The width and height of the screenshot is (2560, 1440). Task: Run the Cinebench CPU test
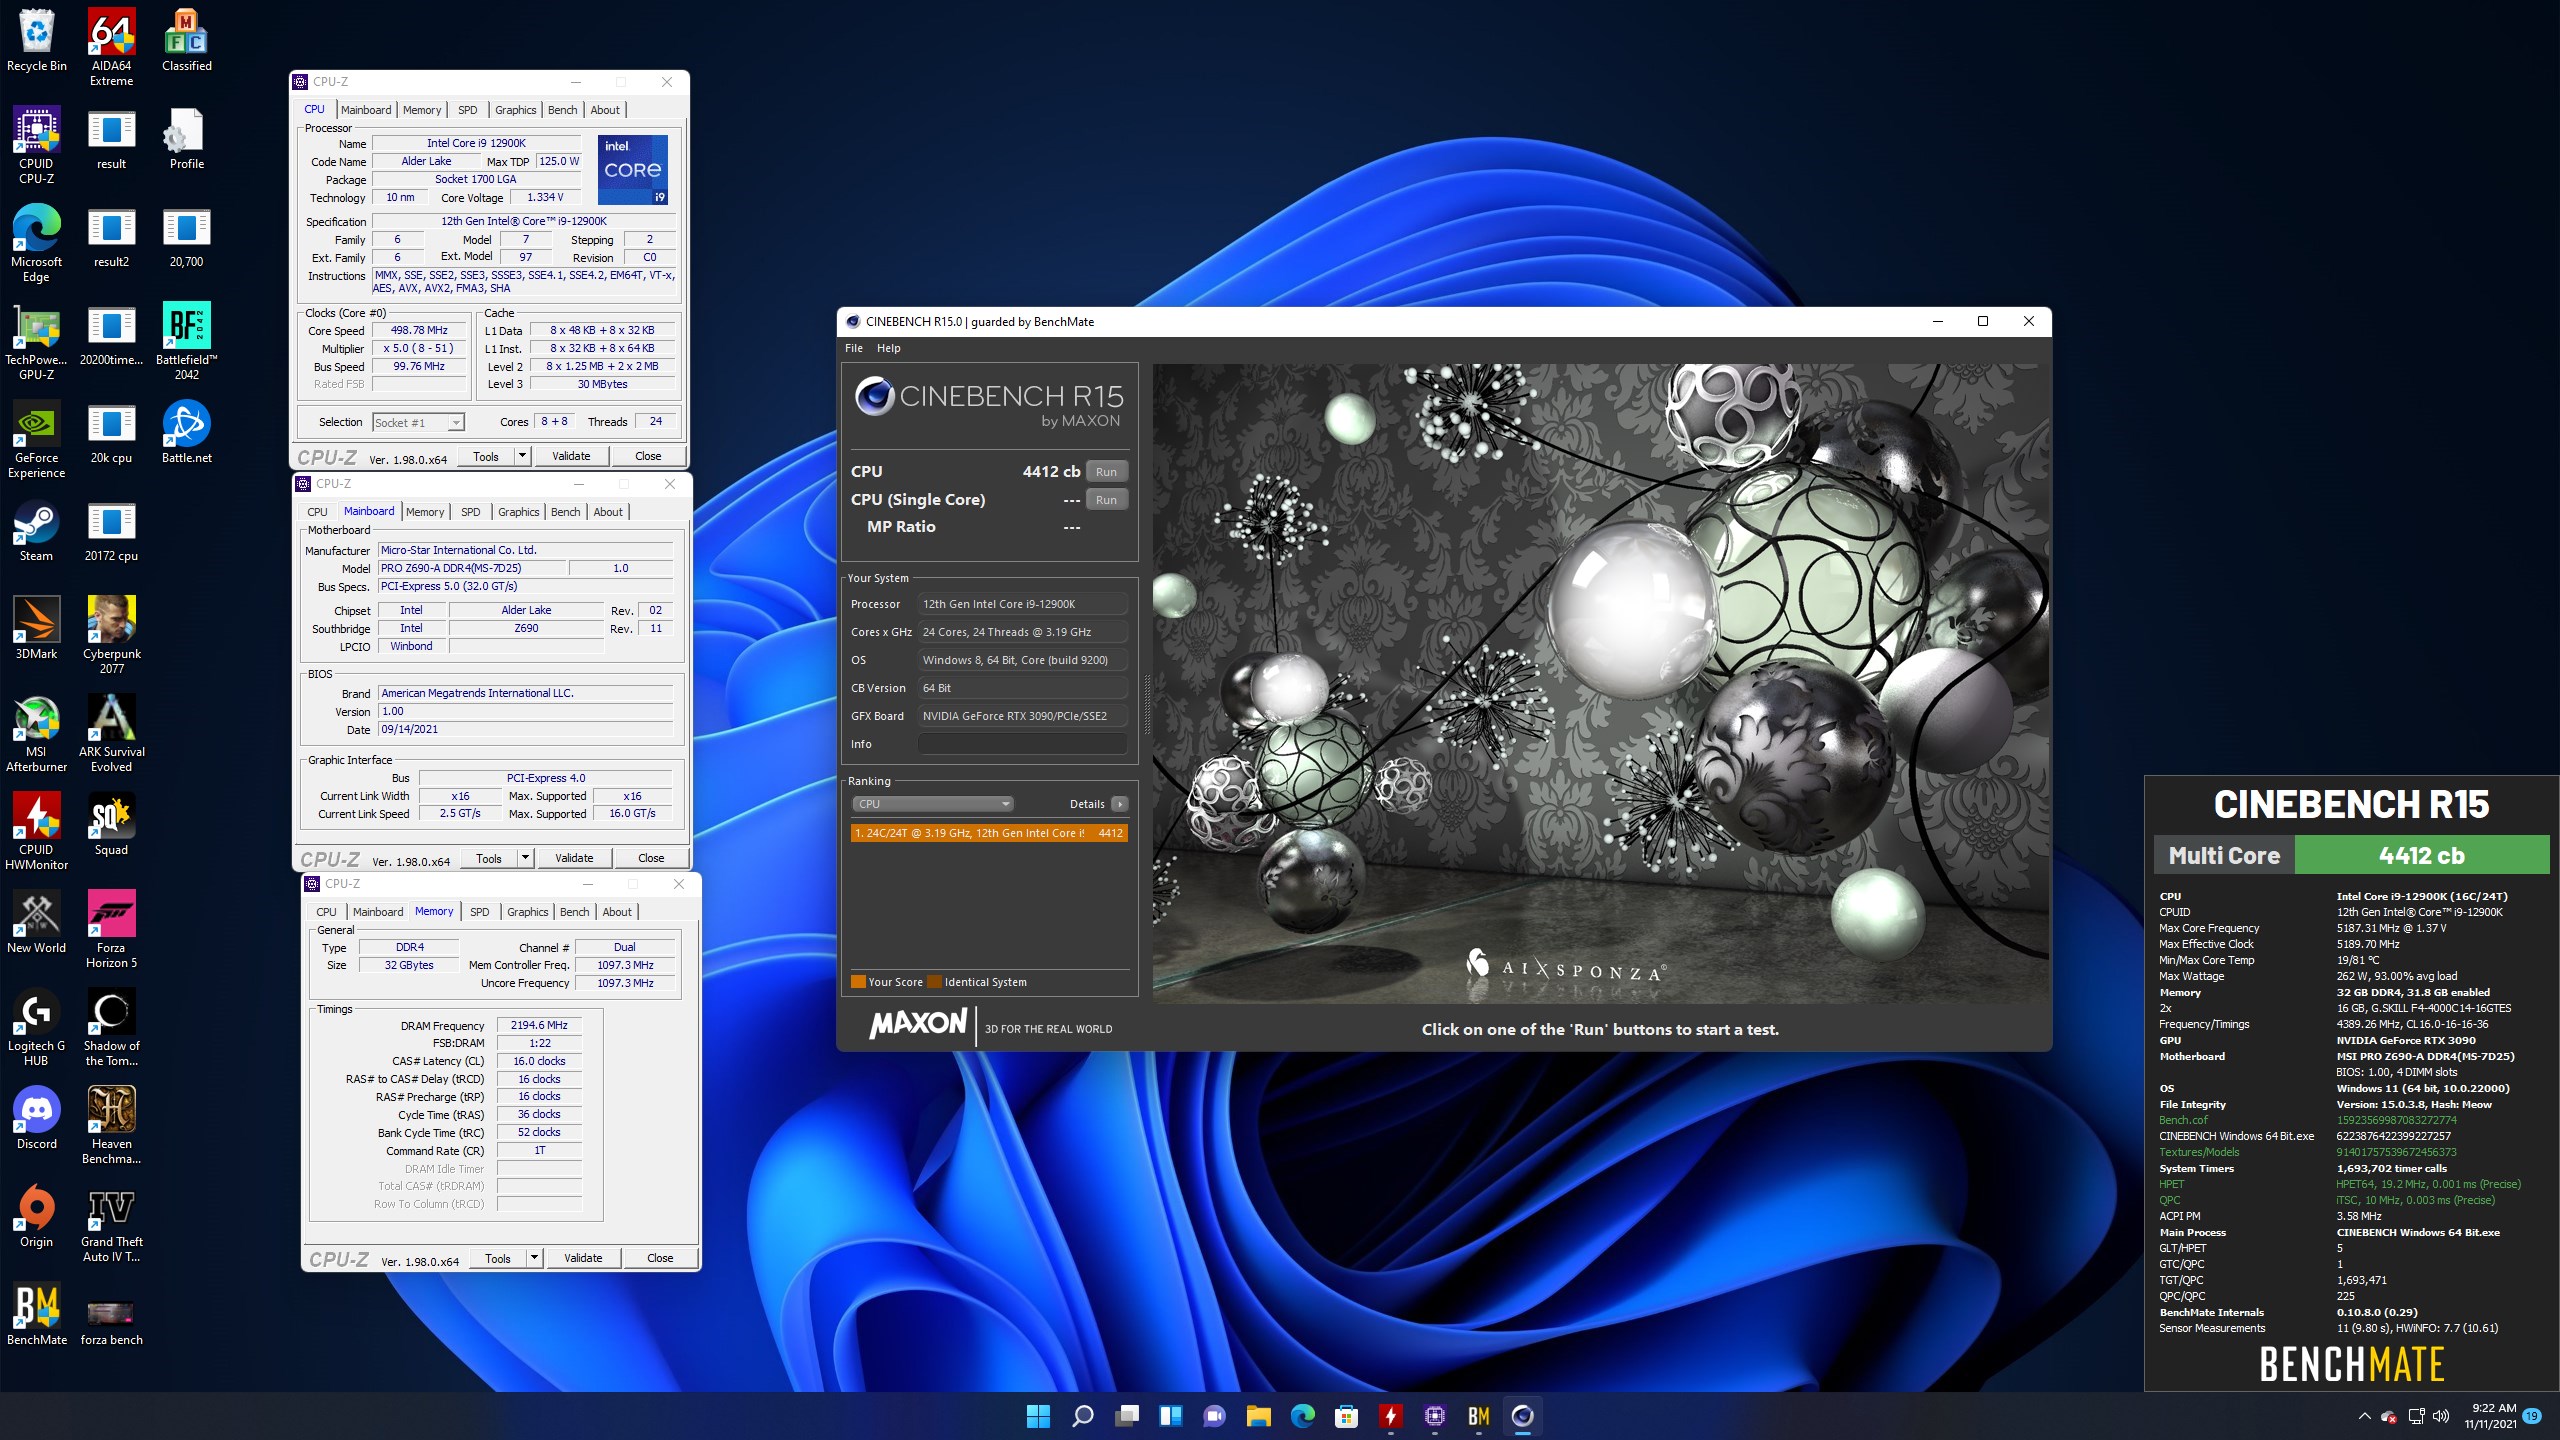coord(1106,472)
